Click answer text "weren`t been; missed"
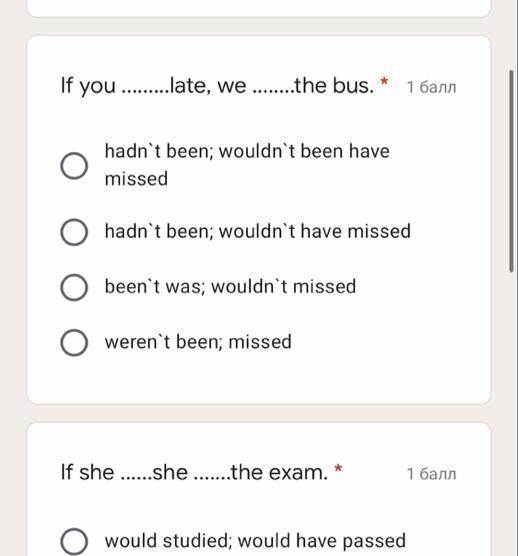The height and width of the screenshot is (556, 518). [x=198, y=342]
